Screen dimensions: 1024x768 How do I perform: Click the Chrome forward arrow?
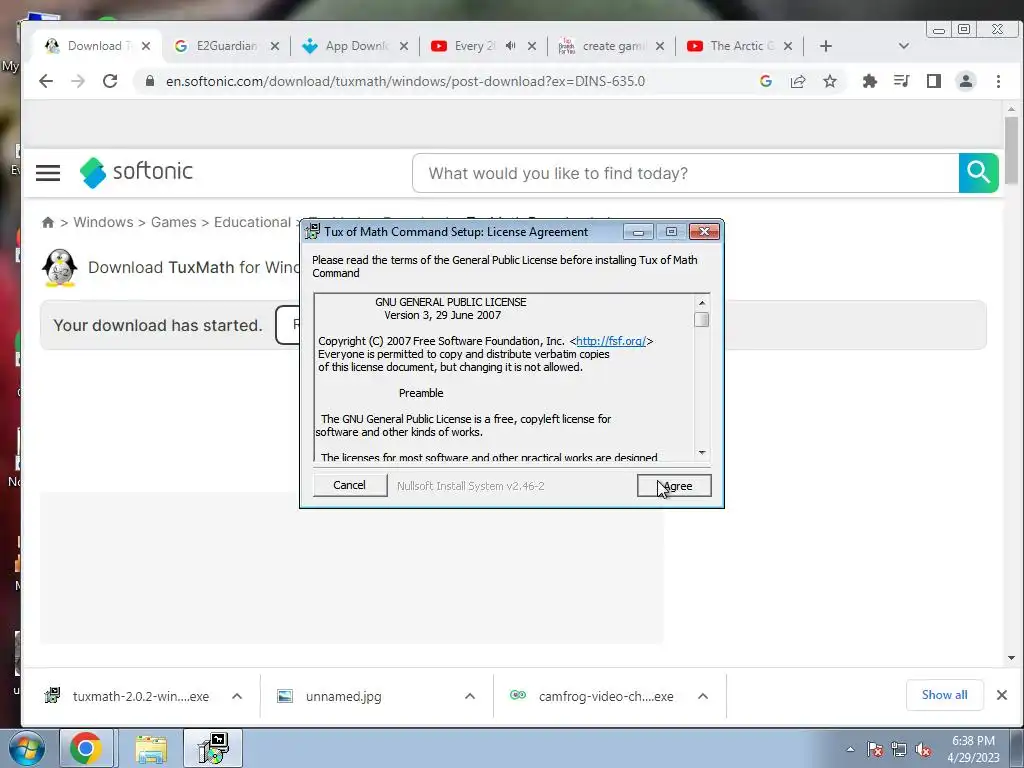pos(78,81)
